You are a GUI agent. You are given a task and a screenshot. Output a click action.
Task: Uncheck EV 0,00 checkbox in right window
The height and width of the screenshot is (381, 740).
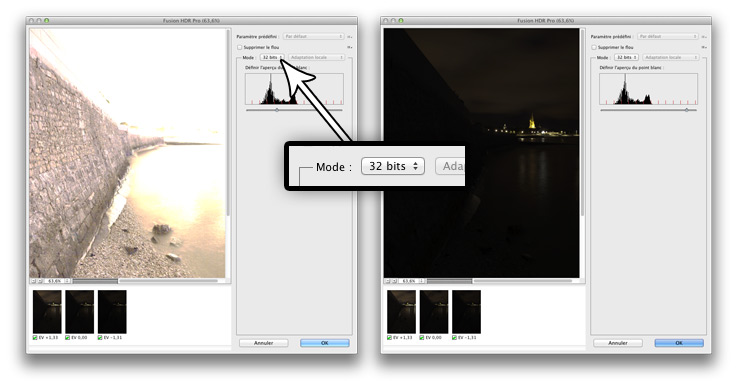(x=422, y=338)
